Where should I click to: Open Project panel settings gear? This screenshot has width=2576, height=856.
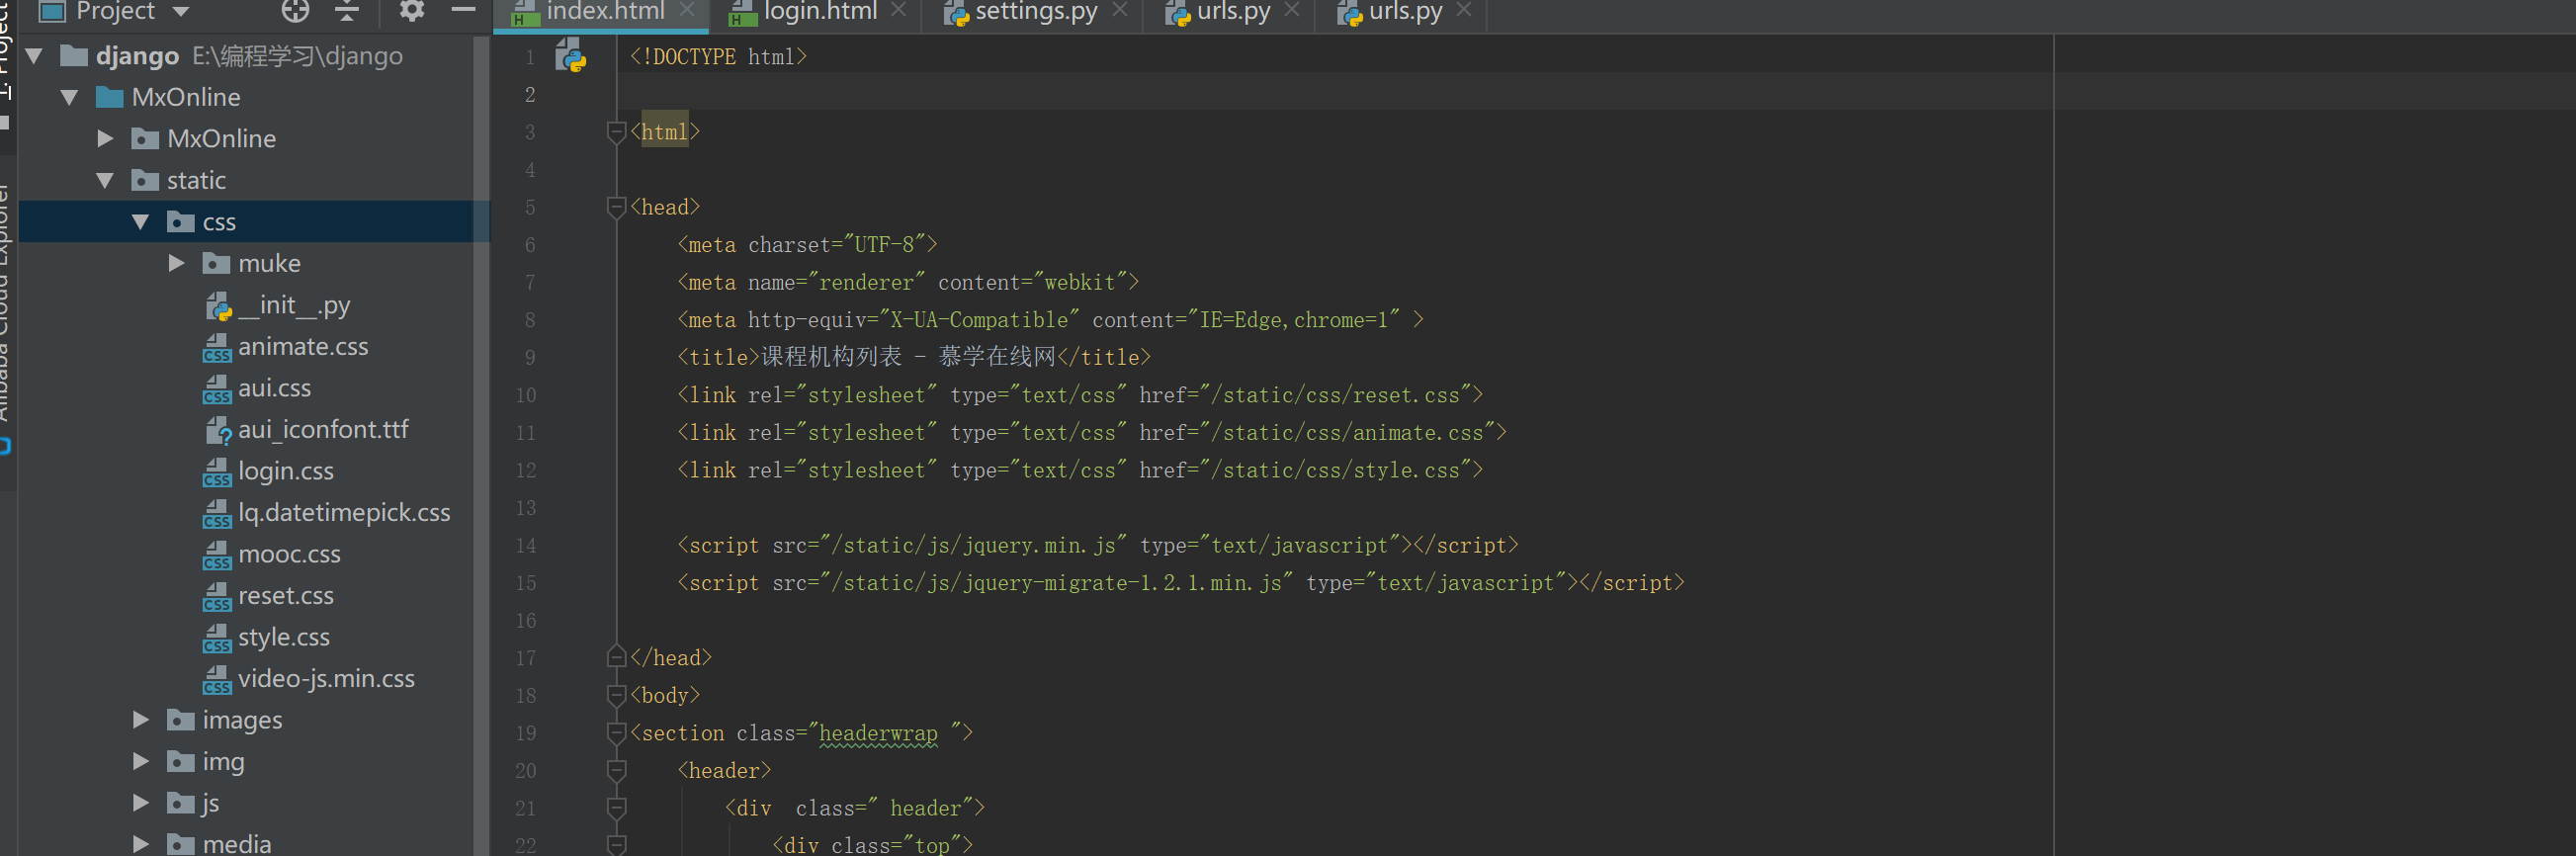click(x=412, y=11)
